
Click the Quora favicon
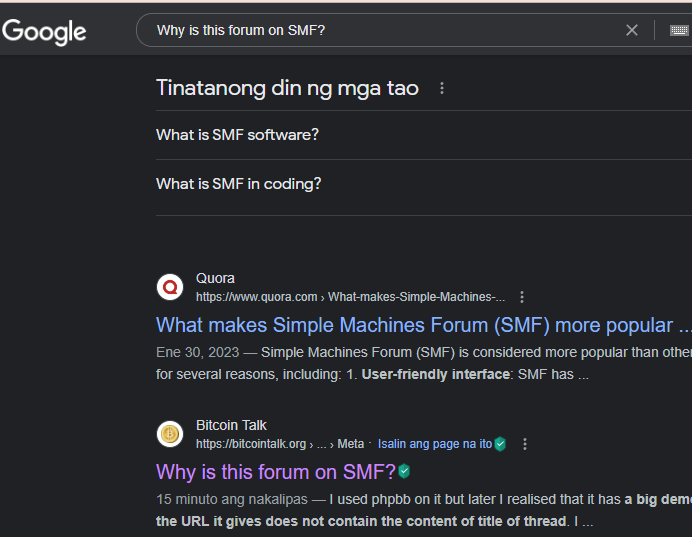coord(170,287)
